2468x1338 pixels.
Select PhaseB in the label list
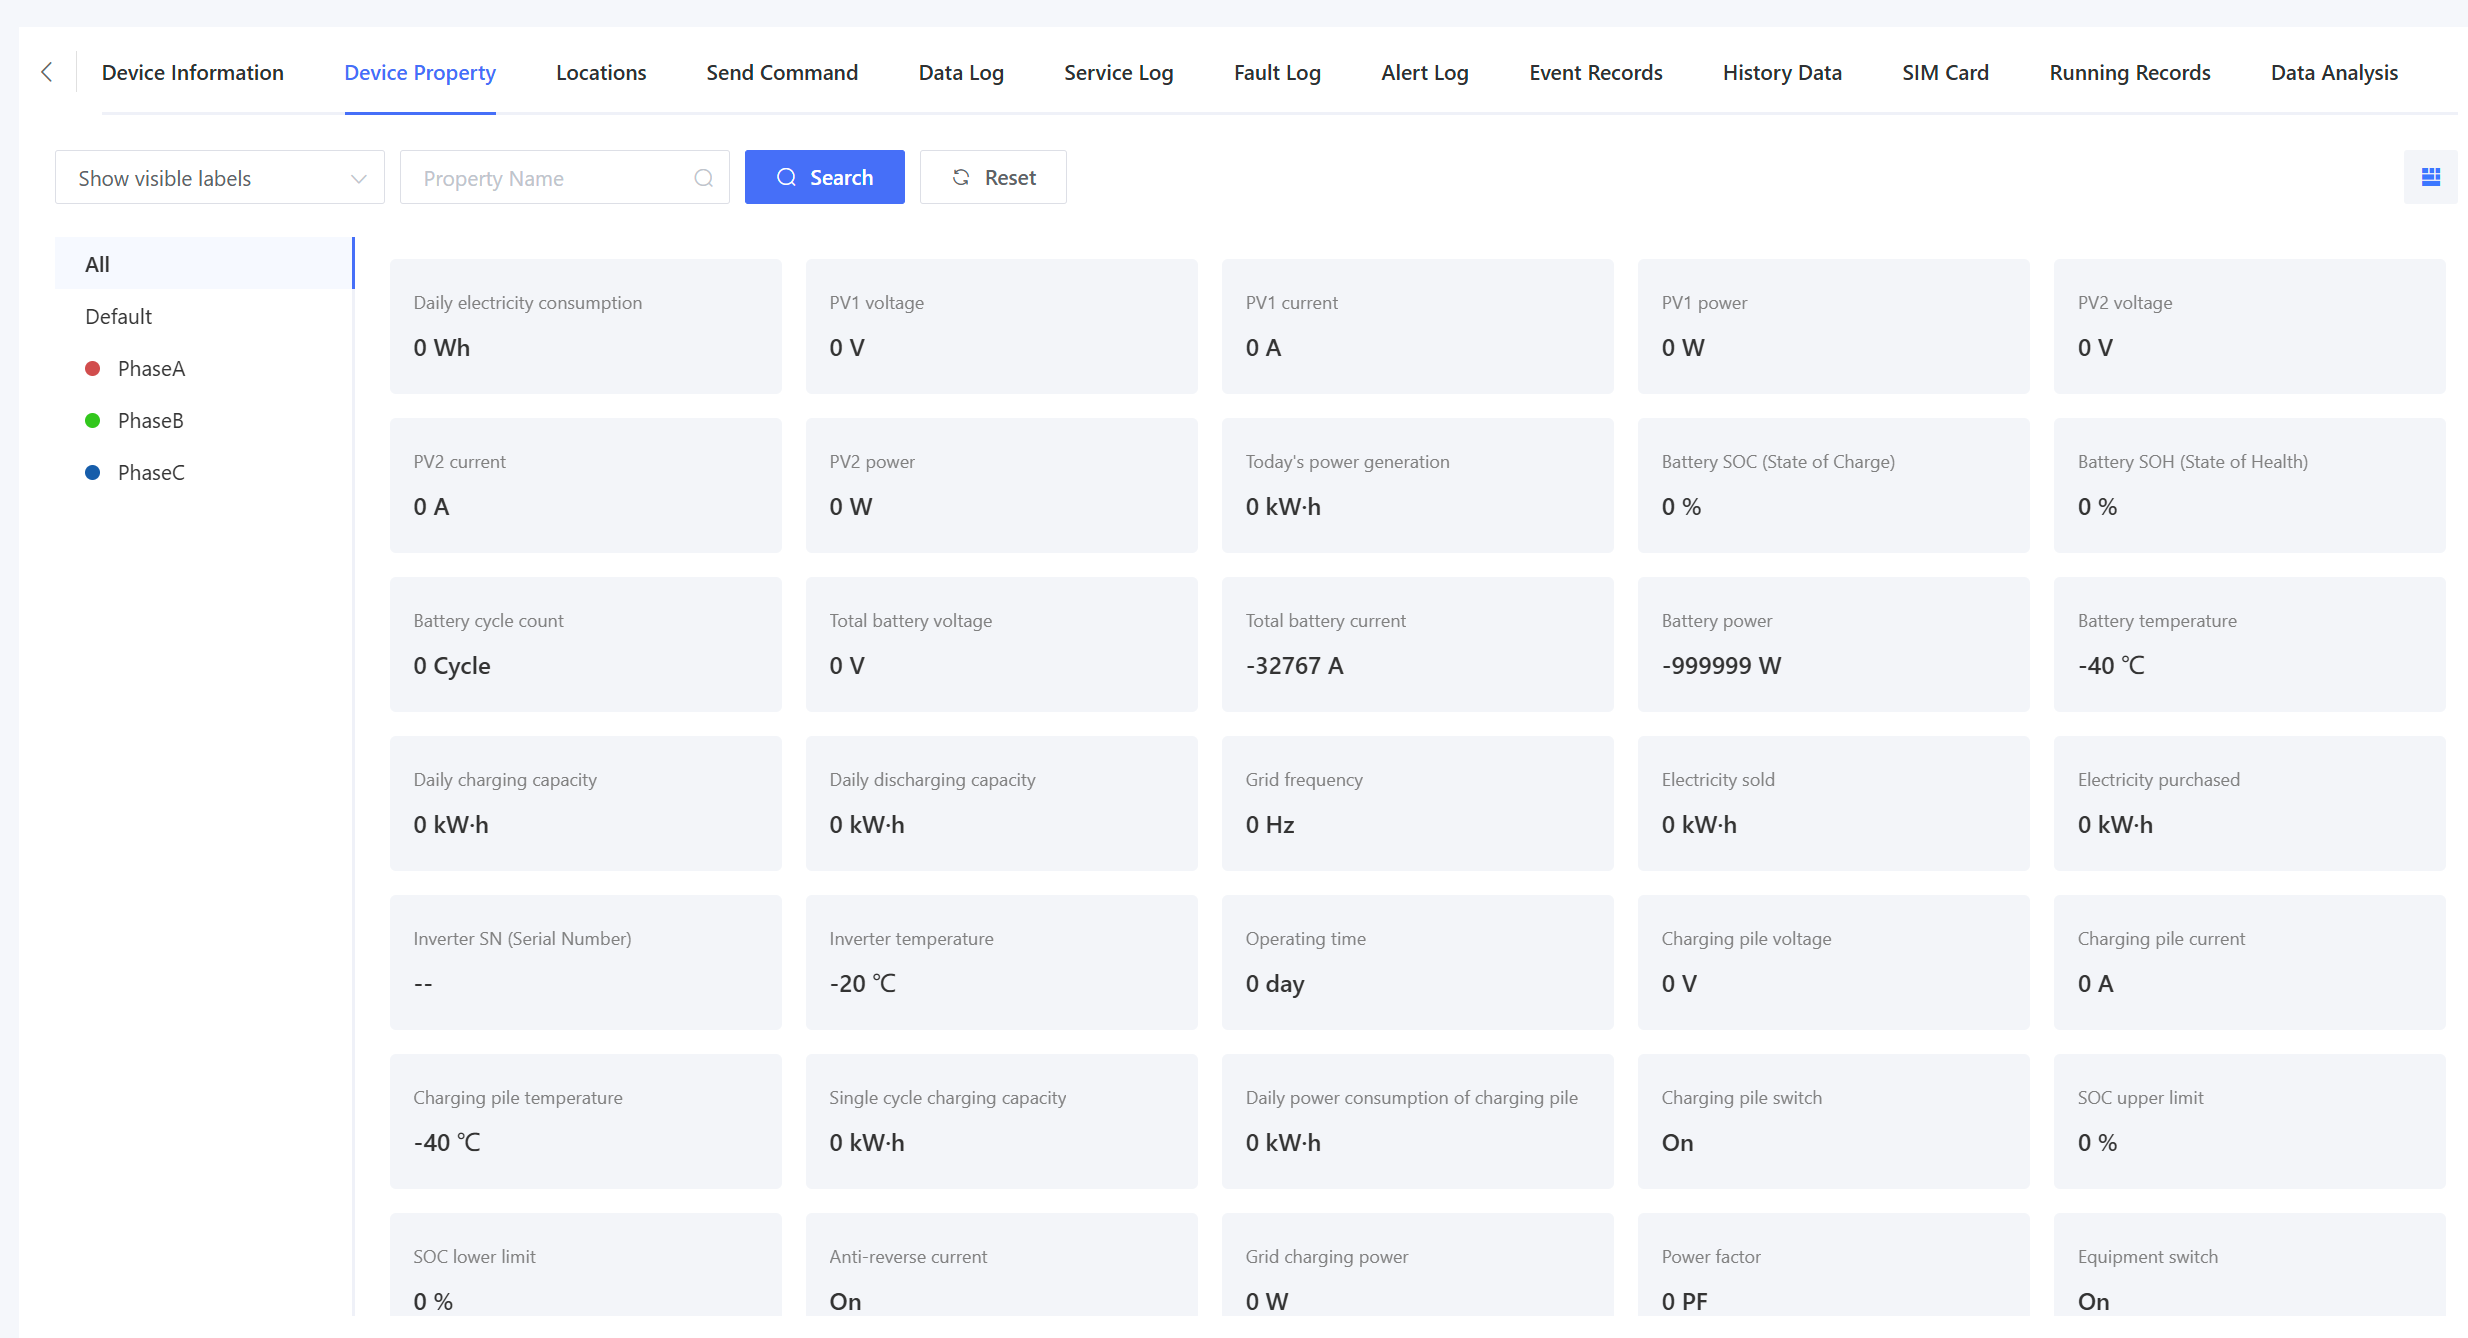pyautogui.click(x=150, y=421)
